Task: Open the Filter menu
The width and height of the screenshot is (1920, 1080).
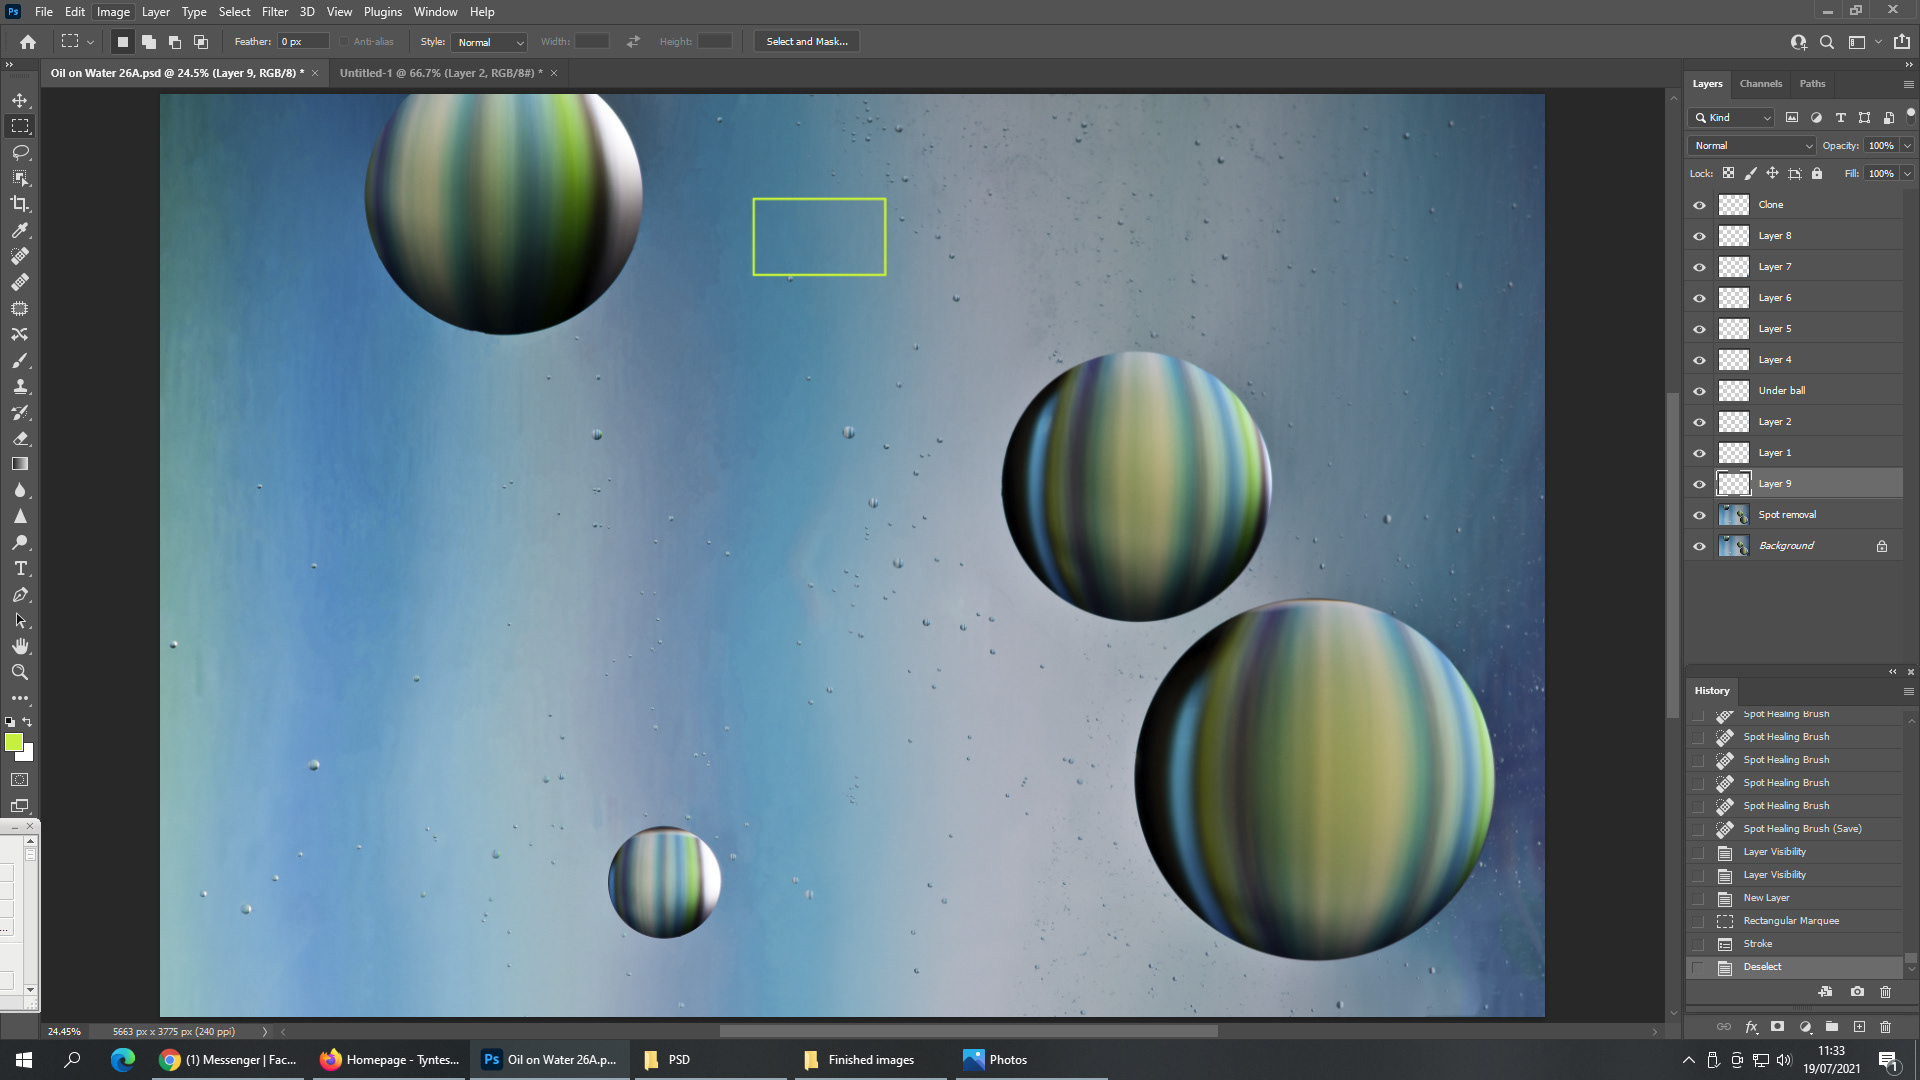Action: click(275, 12)
